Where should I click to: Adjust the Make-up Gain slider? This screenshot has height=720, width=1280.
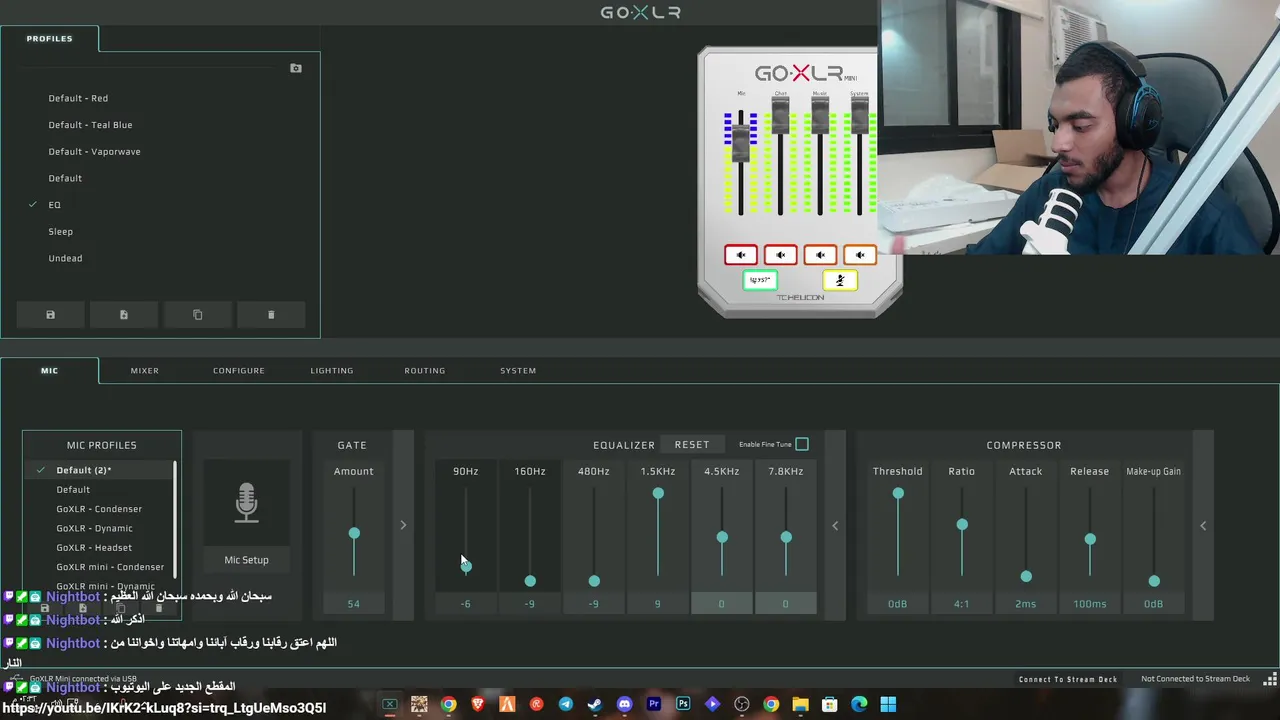[1154, 581]
